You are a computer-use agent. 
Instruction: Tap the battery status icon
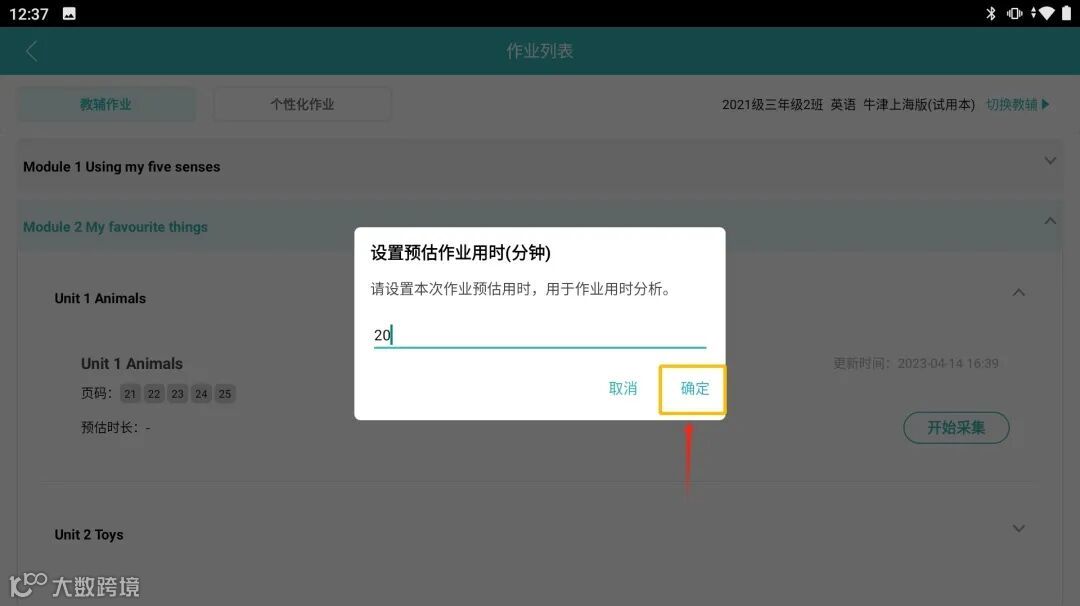[1066, 13]
